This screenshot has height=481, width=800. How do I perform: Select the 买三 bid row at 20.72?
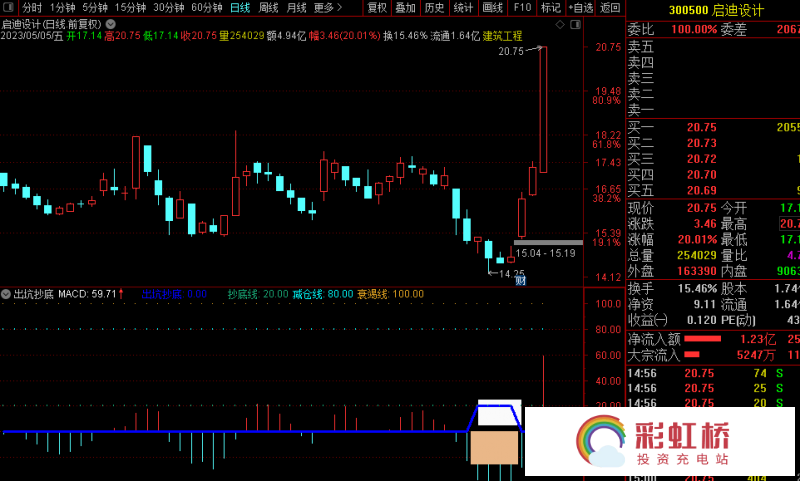713,159
